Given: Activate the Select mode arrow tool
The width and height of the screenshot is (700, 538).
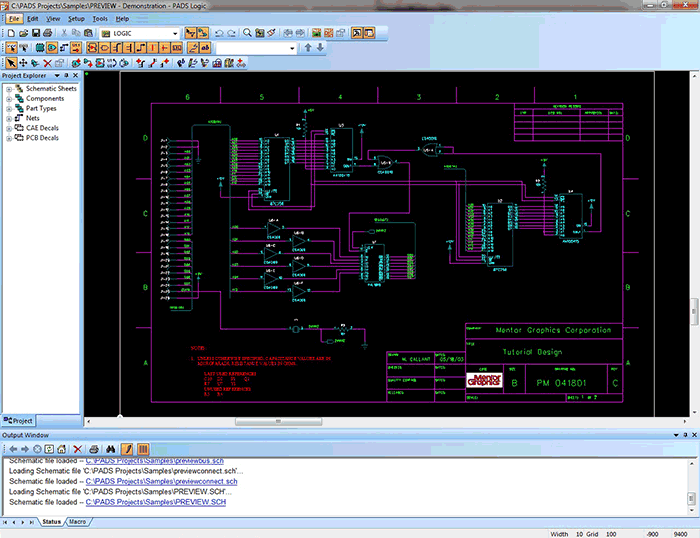Looking at the screenshot, I should click(11, 63).
